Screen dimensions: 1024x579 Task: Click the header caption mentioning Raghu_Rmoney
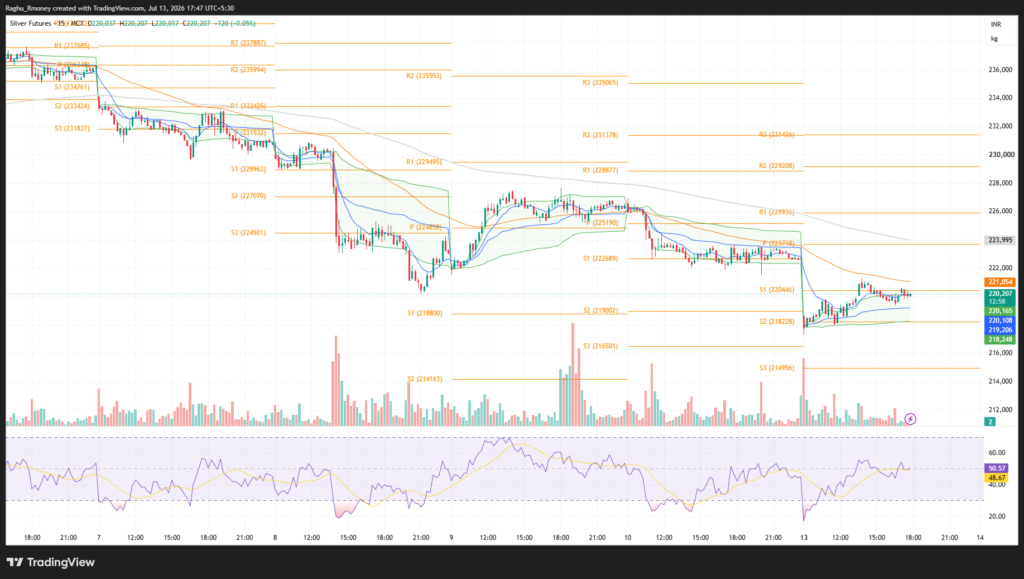120,8
